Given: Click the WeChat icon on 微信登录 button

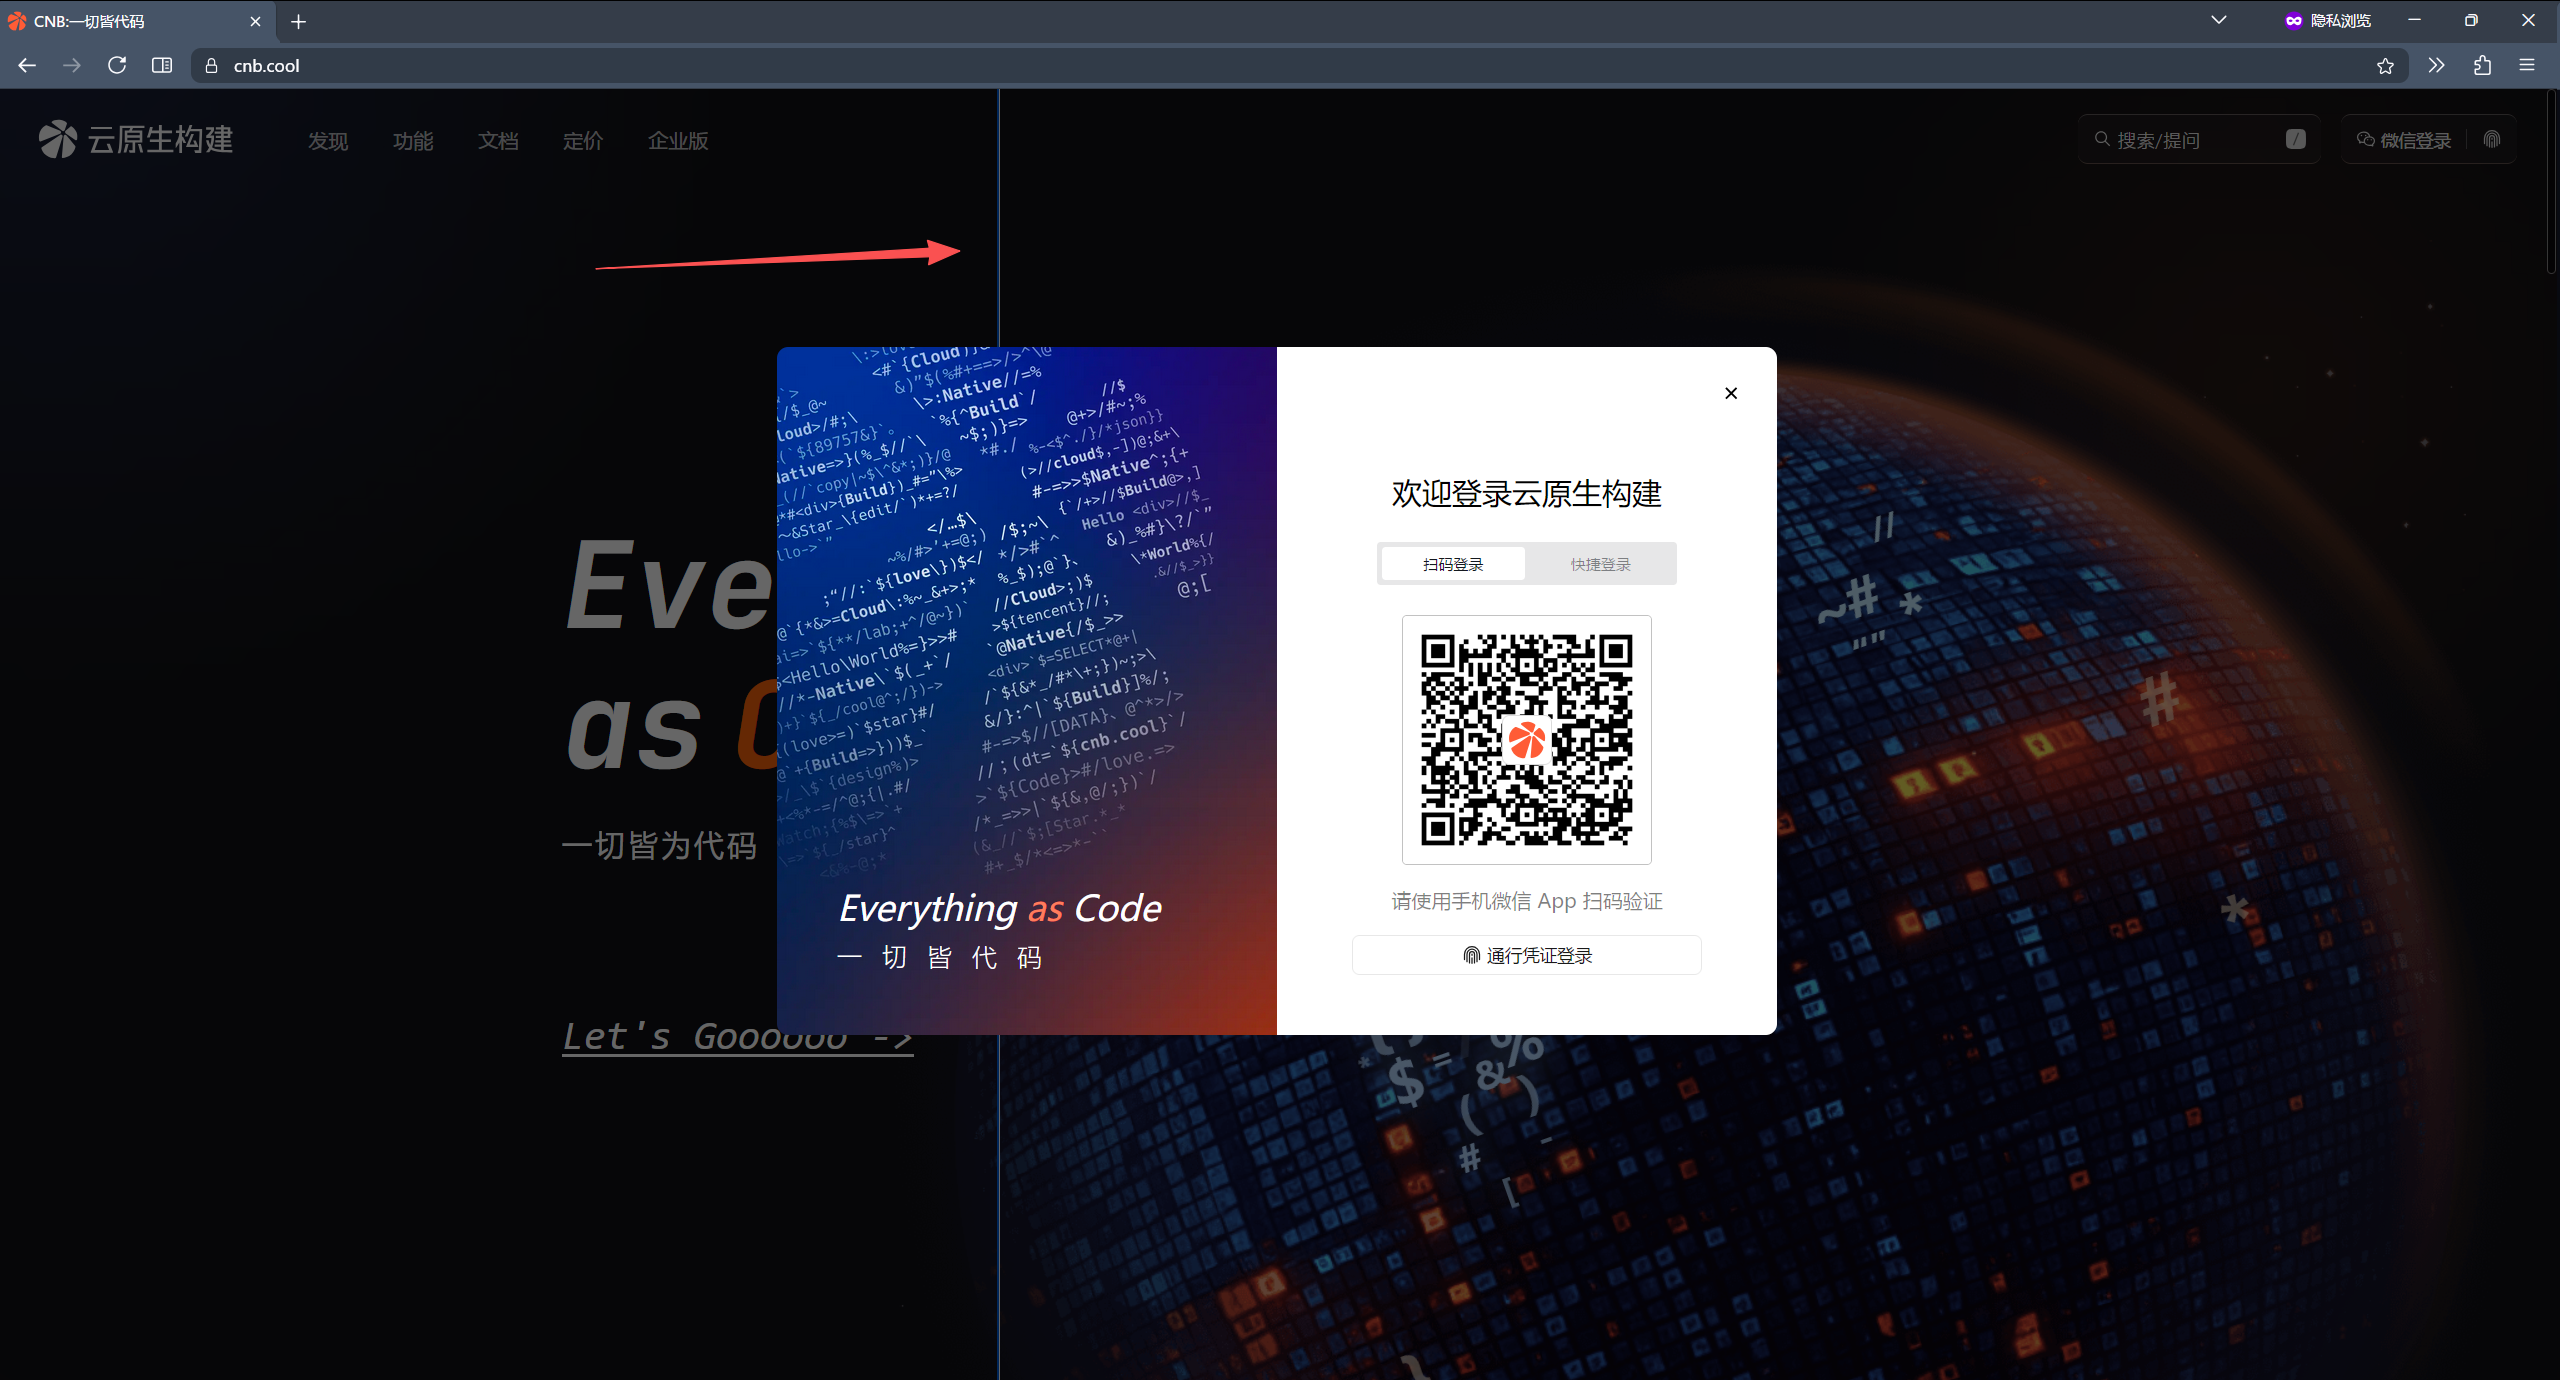Looking at the screenshot, I should tap(2367, 139).
